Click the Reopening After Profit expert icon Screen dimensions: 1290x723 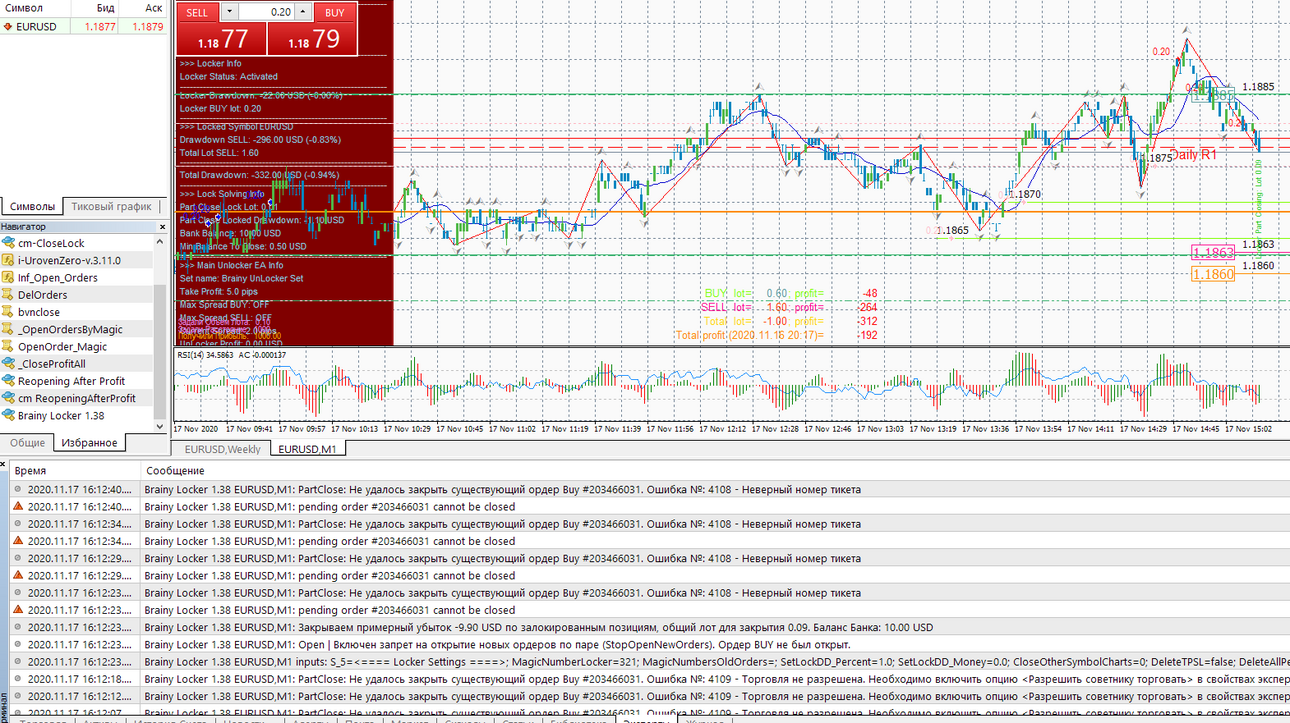click(x=9, y=381)
